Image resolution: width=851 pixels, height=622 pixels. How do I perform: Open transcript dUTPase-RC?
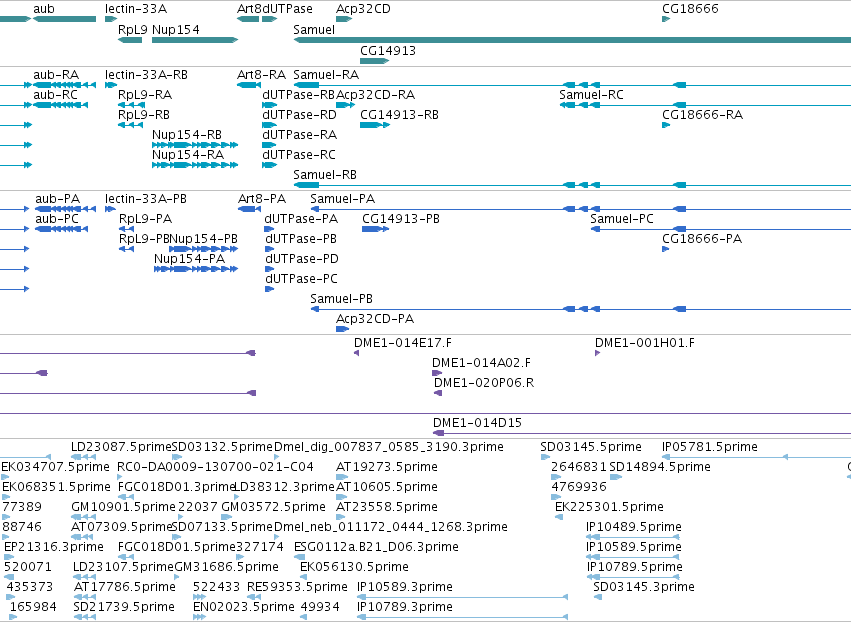[299, 155]
